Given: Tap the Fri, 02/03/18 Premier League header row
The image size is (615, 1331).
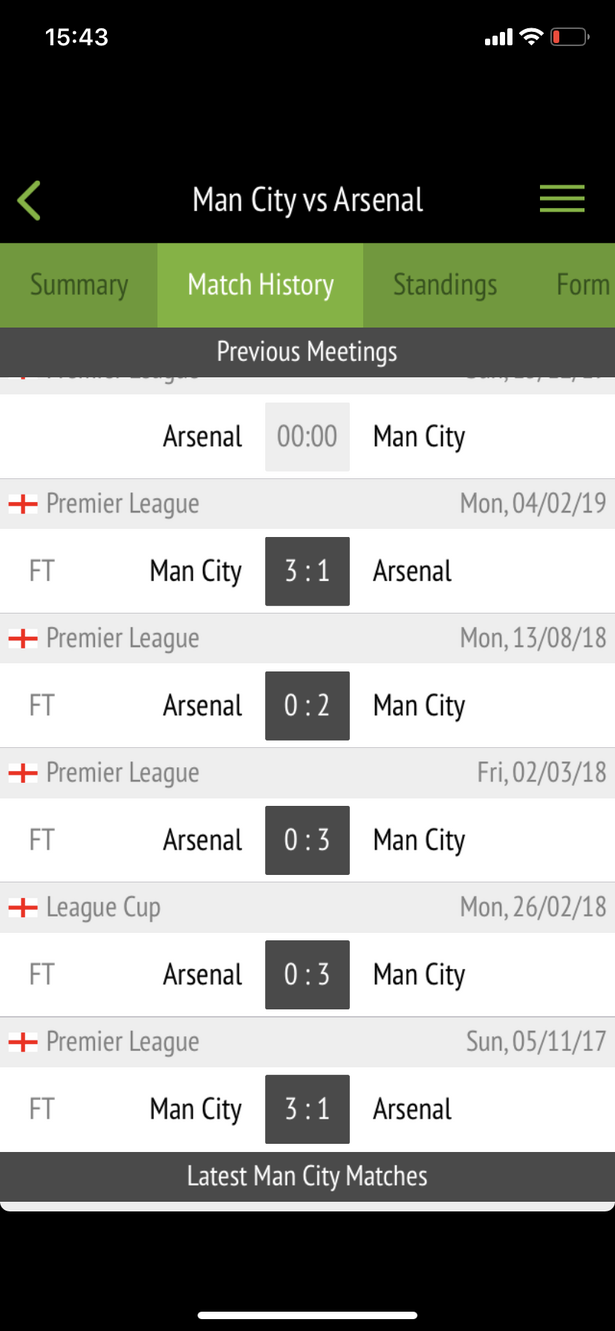Looking at the screenshot, I should point(307,773).
